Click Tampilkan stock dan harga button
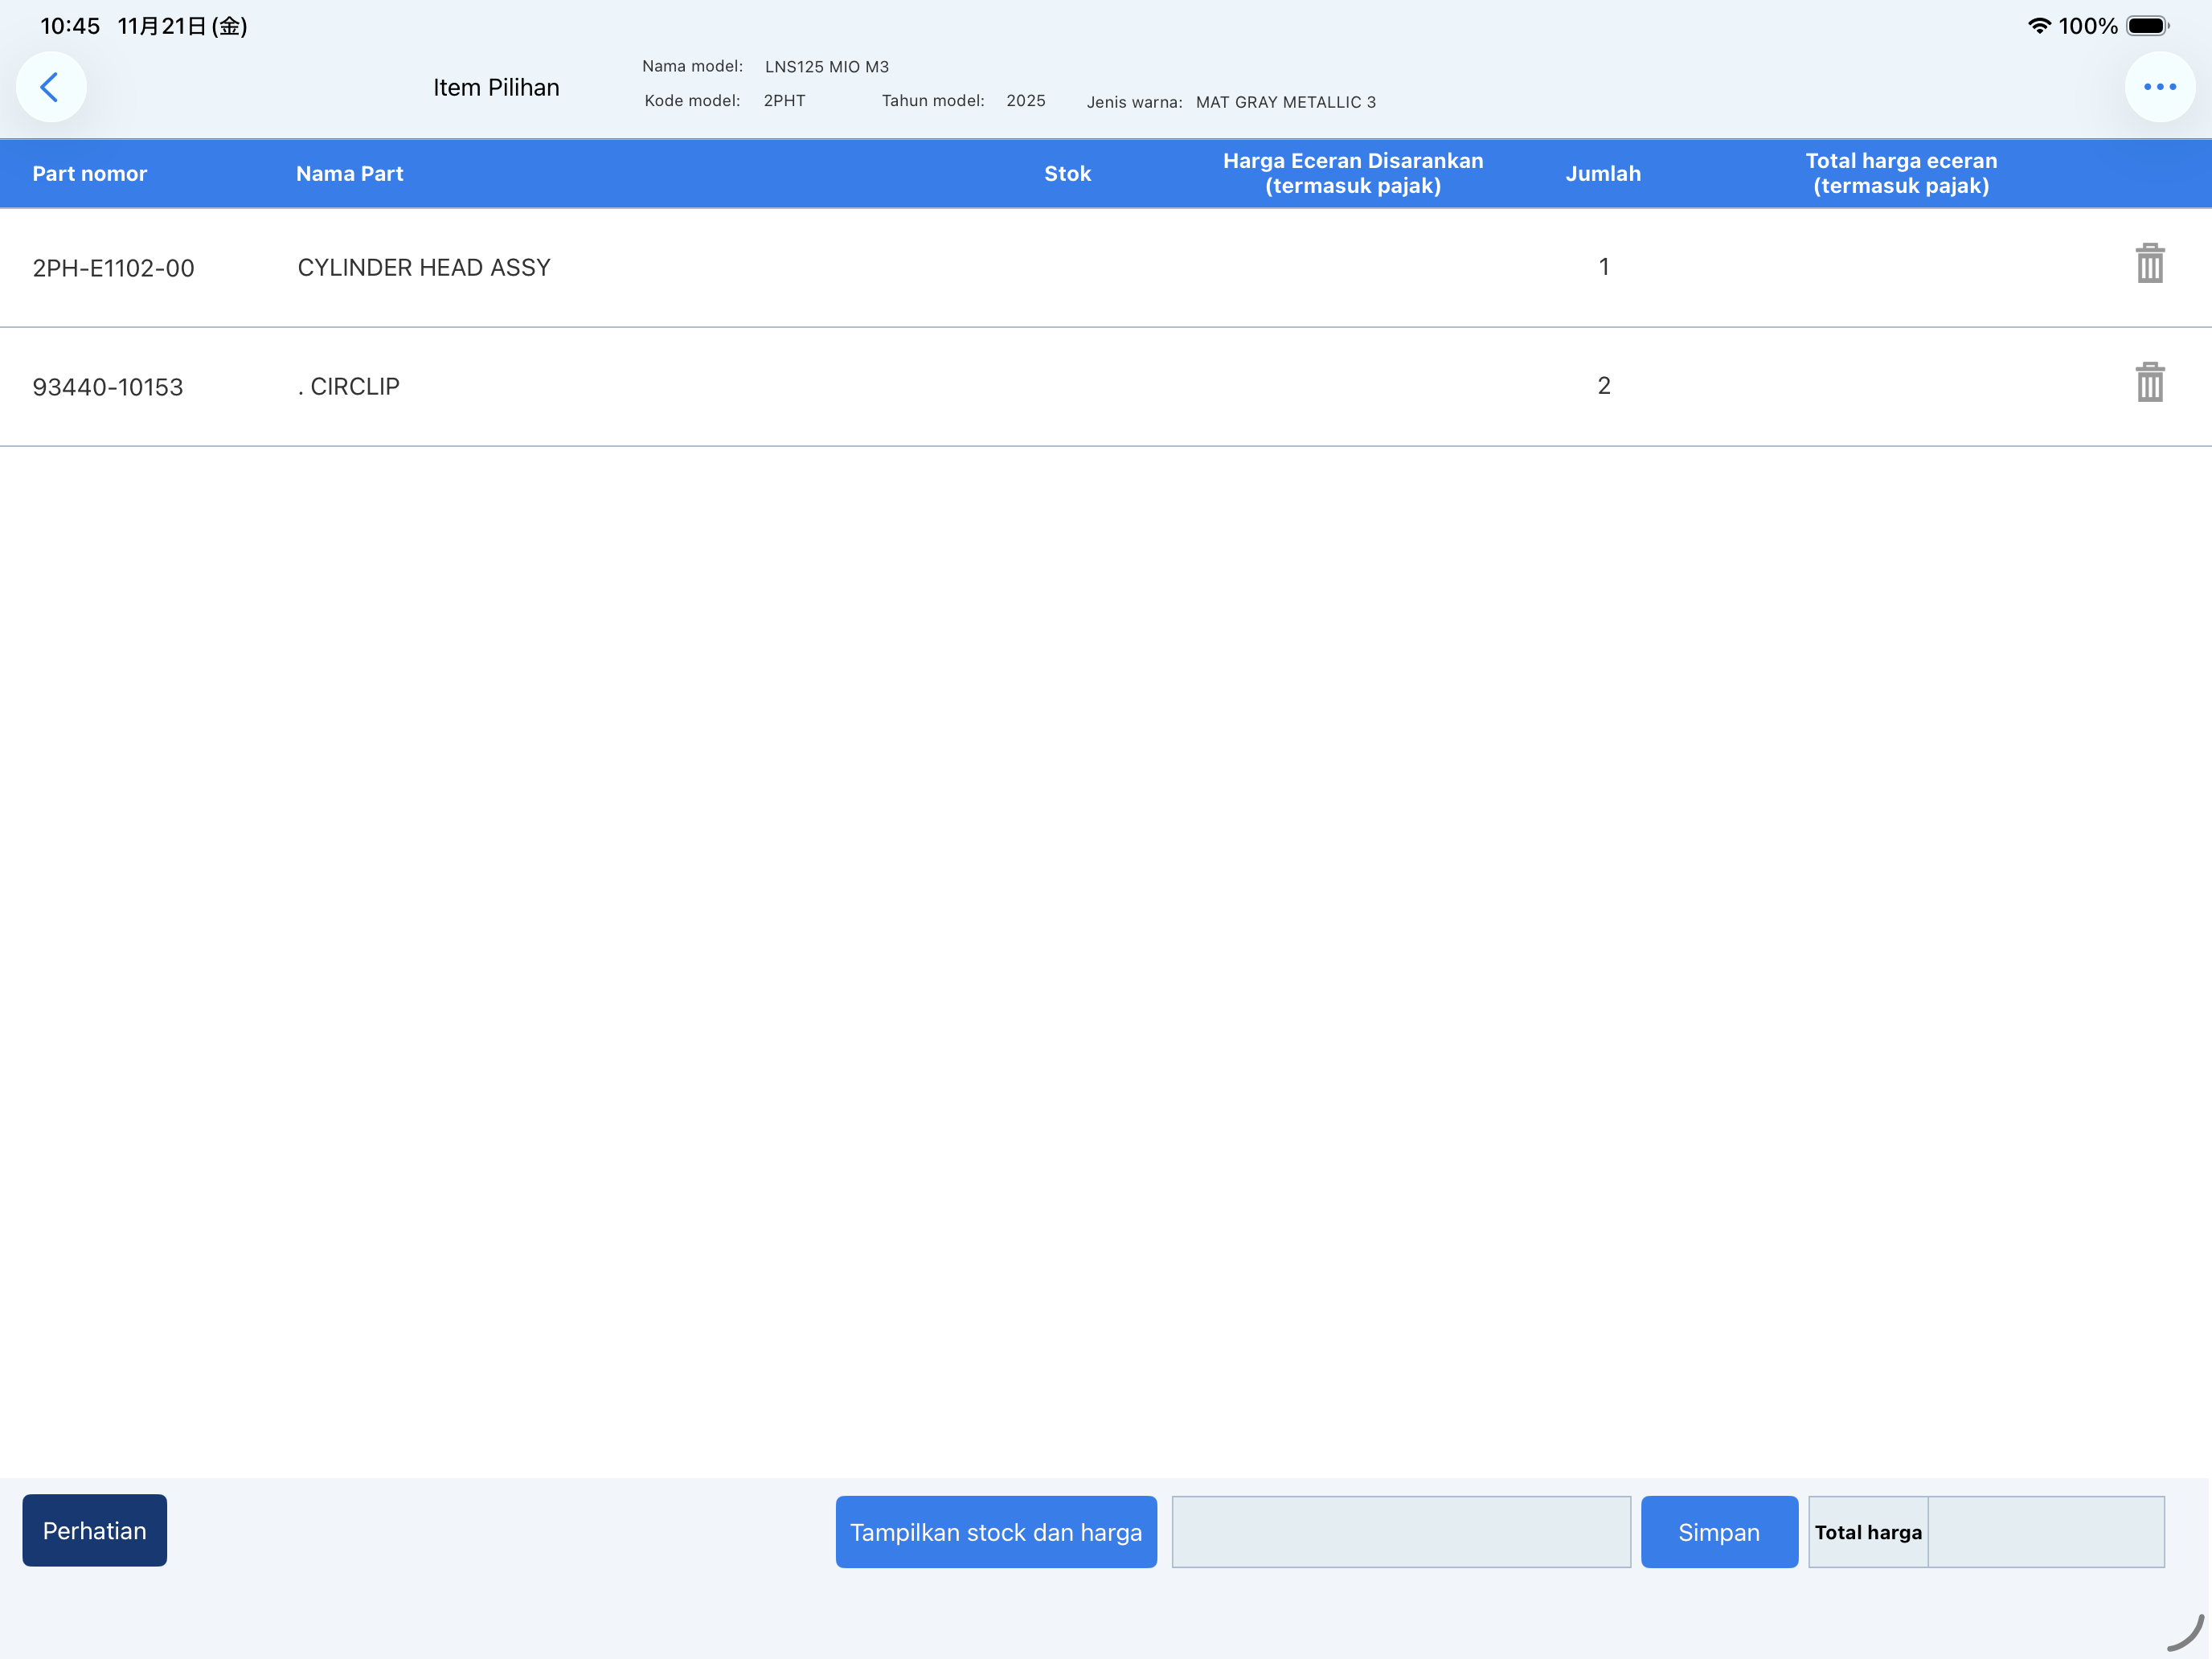 [x=996, y=1532]
